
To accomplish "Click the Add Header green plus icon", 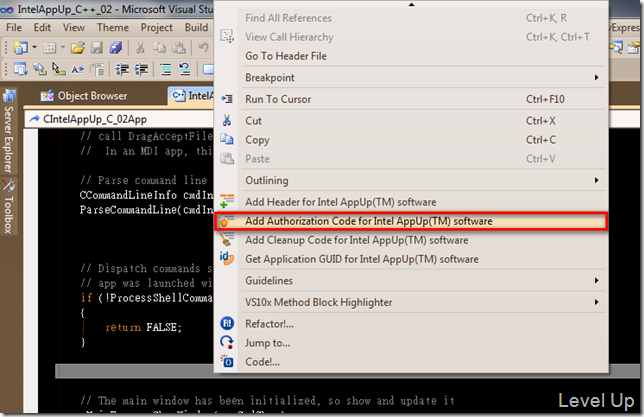I will click(227, 201).
